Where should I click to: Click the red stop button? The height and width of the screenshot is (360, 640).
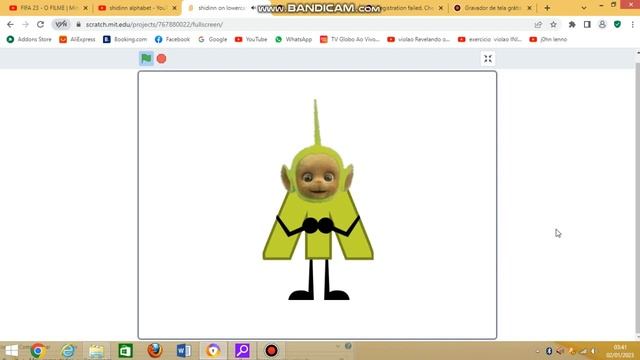pyautogui.click(x=162, y=59)
